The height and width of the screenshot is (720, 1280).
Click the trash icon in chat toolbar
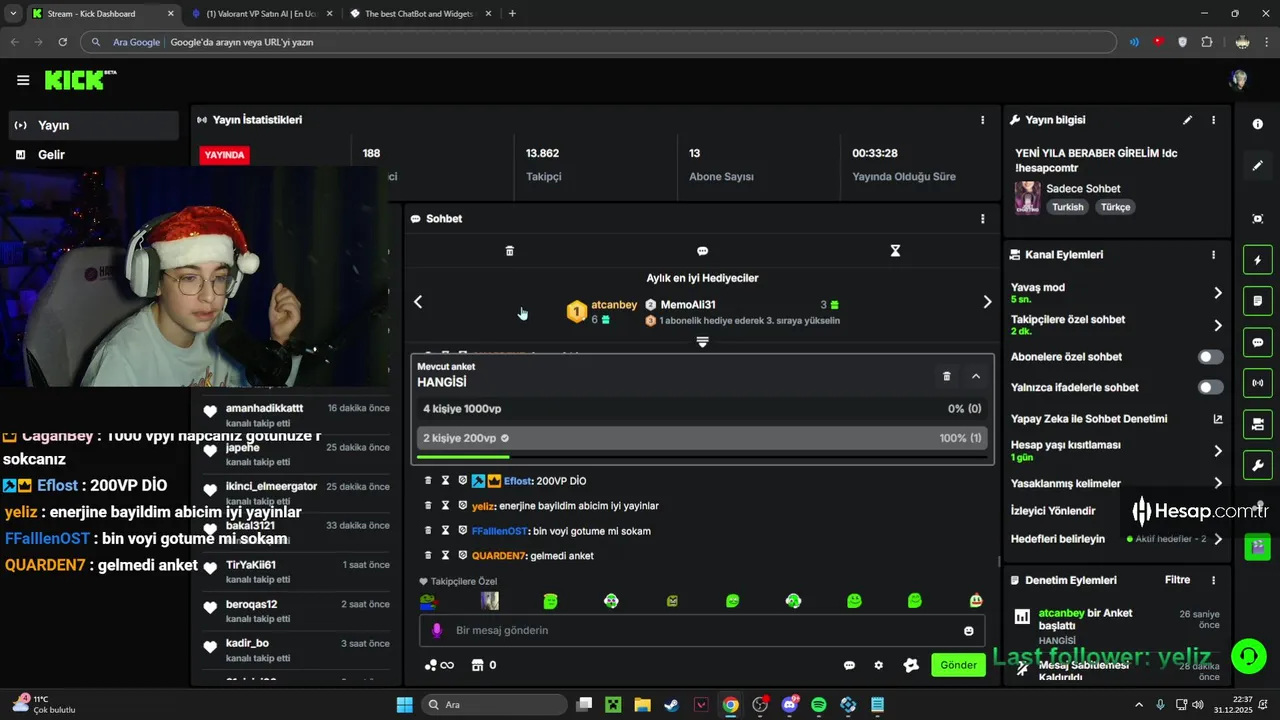point(509,251)
